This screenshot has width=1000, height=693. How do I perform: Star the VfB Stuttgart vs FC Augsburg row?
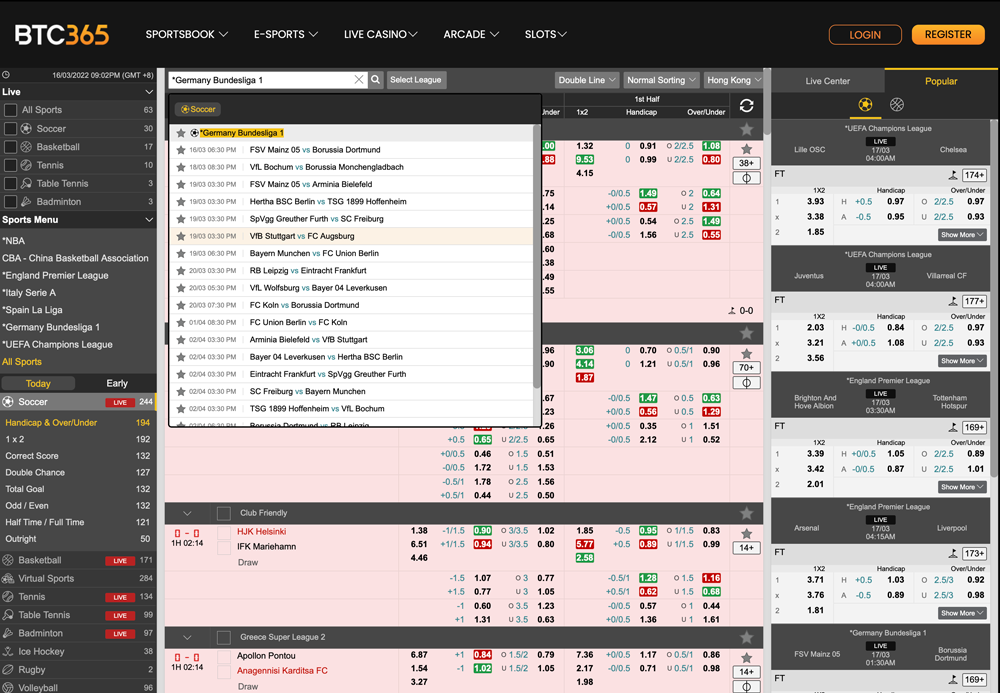181,236
